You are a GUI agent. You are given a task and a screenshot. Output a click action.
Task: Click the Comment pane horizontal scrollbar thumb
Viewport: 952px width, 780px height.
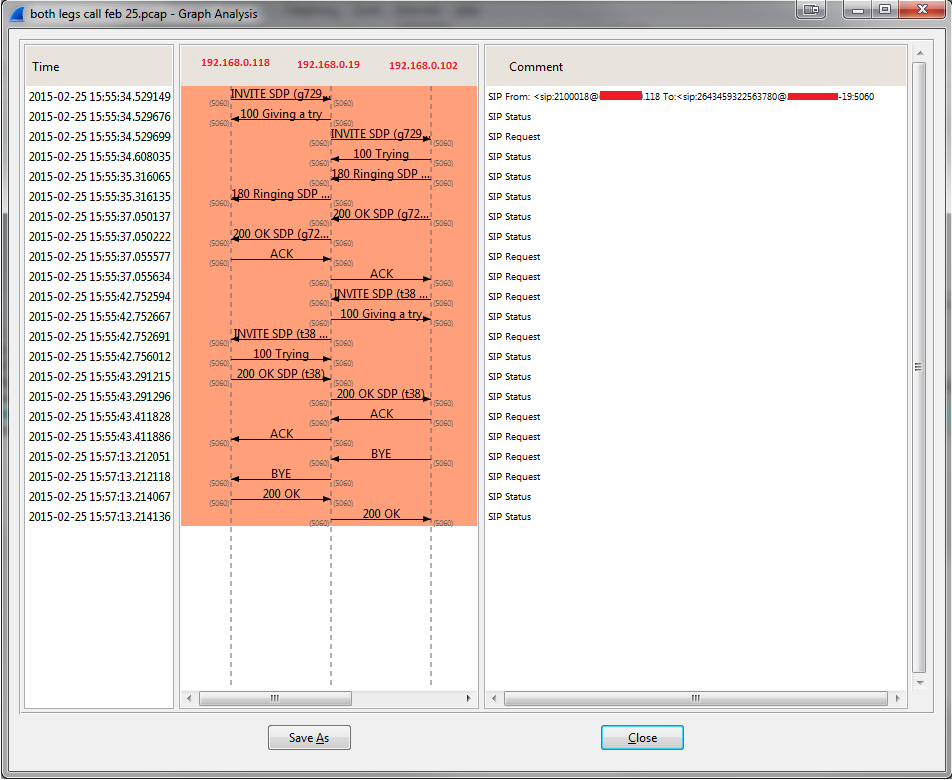[695, 698]
